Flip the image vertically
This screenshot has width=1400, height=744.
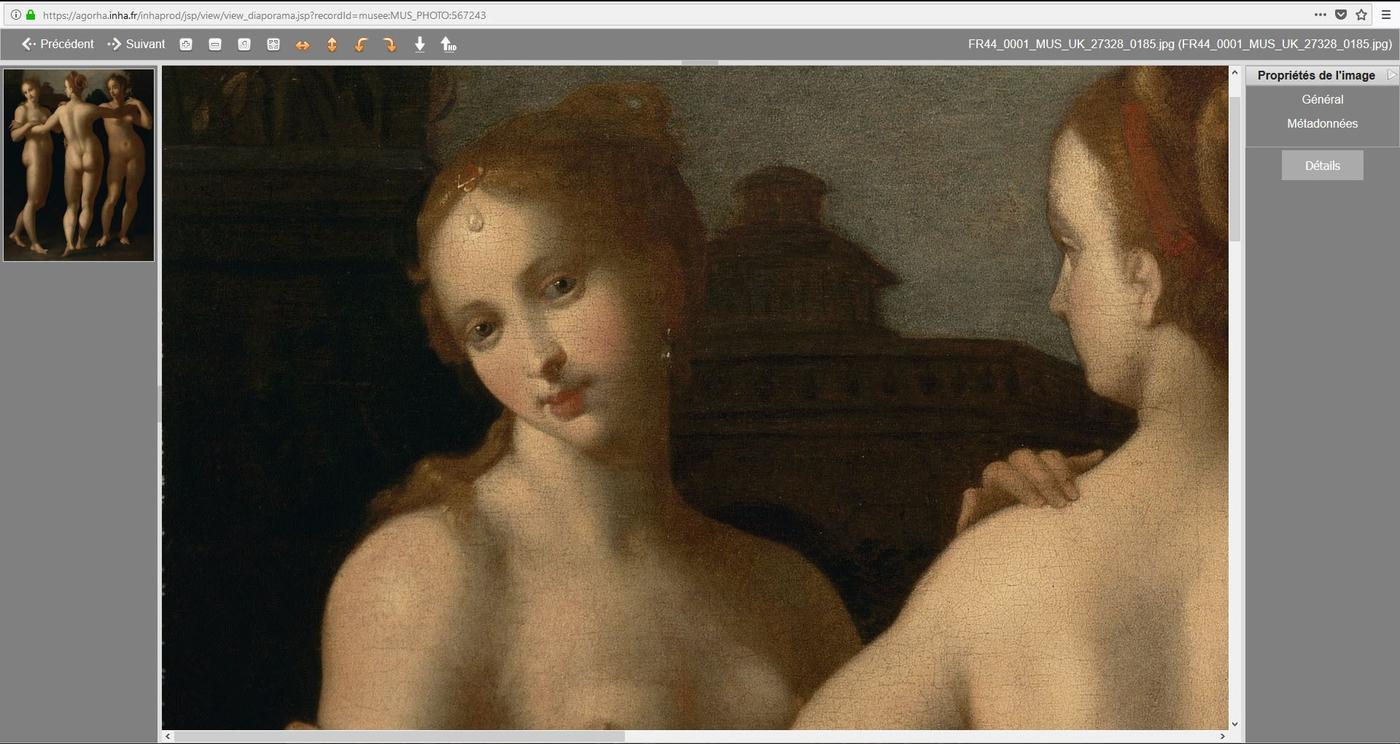[x=332, y=45]
